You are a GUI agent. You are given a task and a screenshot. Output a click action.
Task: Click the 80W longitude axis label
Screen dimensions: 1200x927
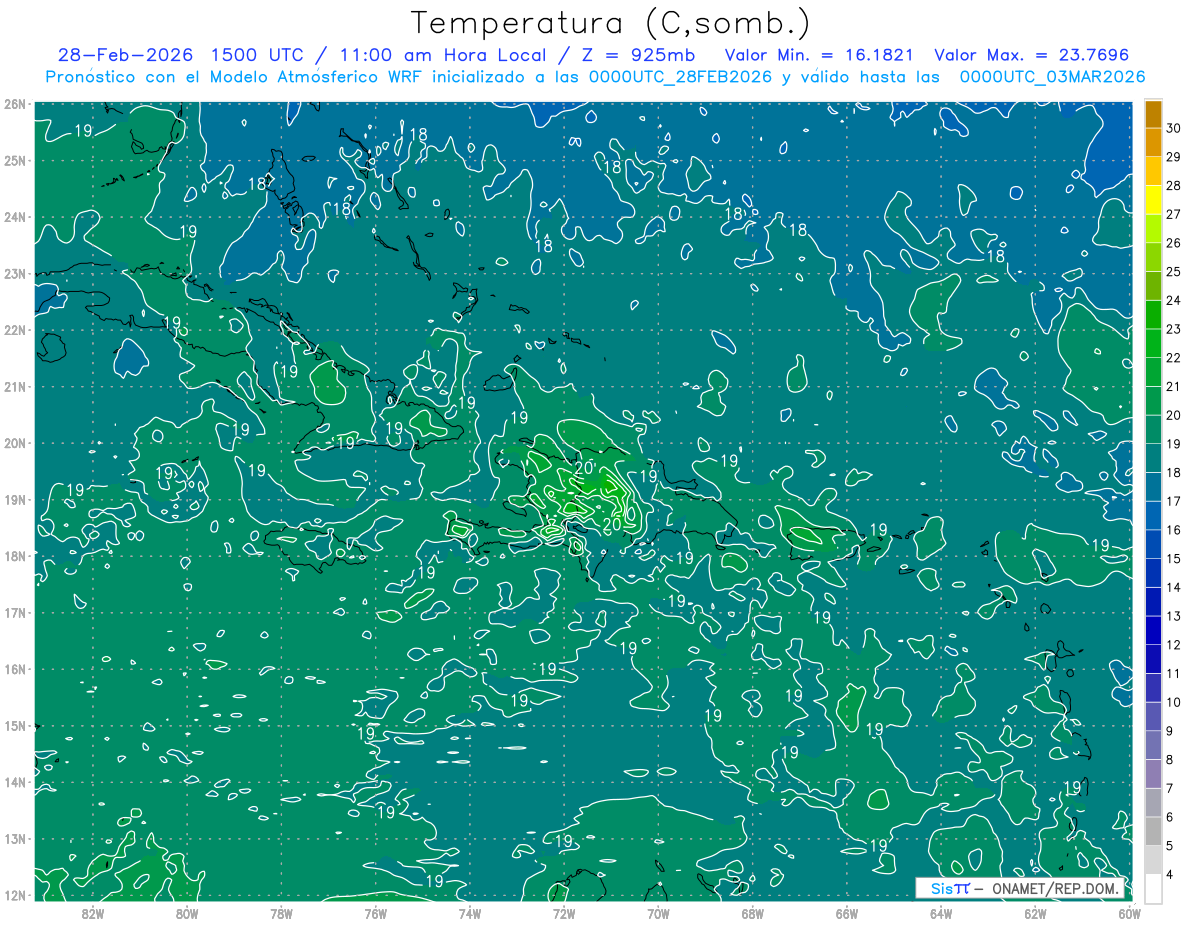click(x=187, y=913)
